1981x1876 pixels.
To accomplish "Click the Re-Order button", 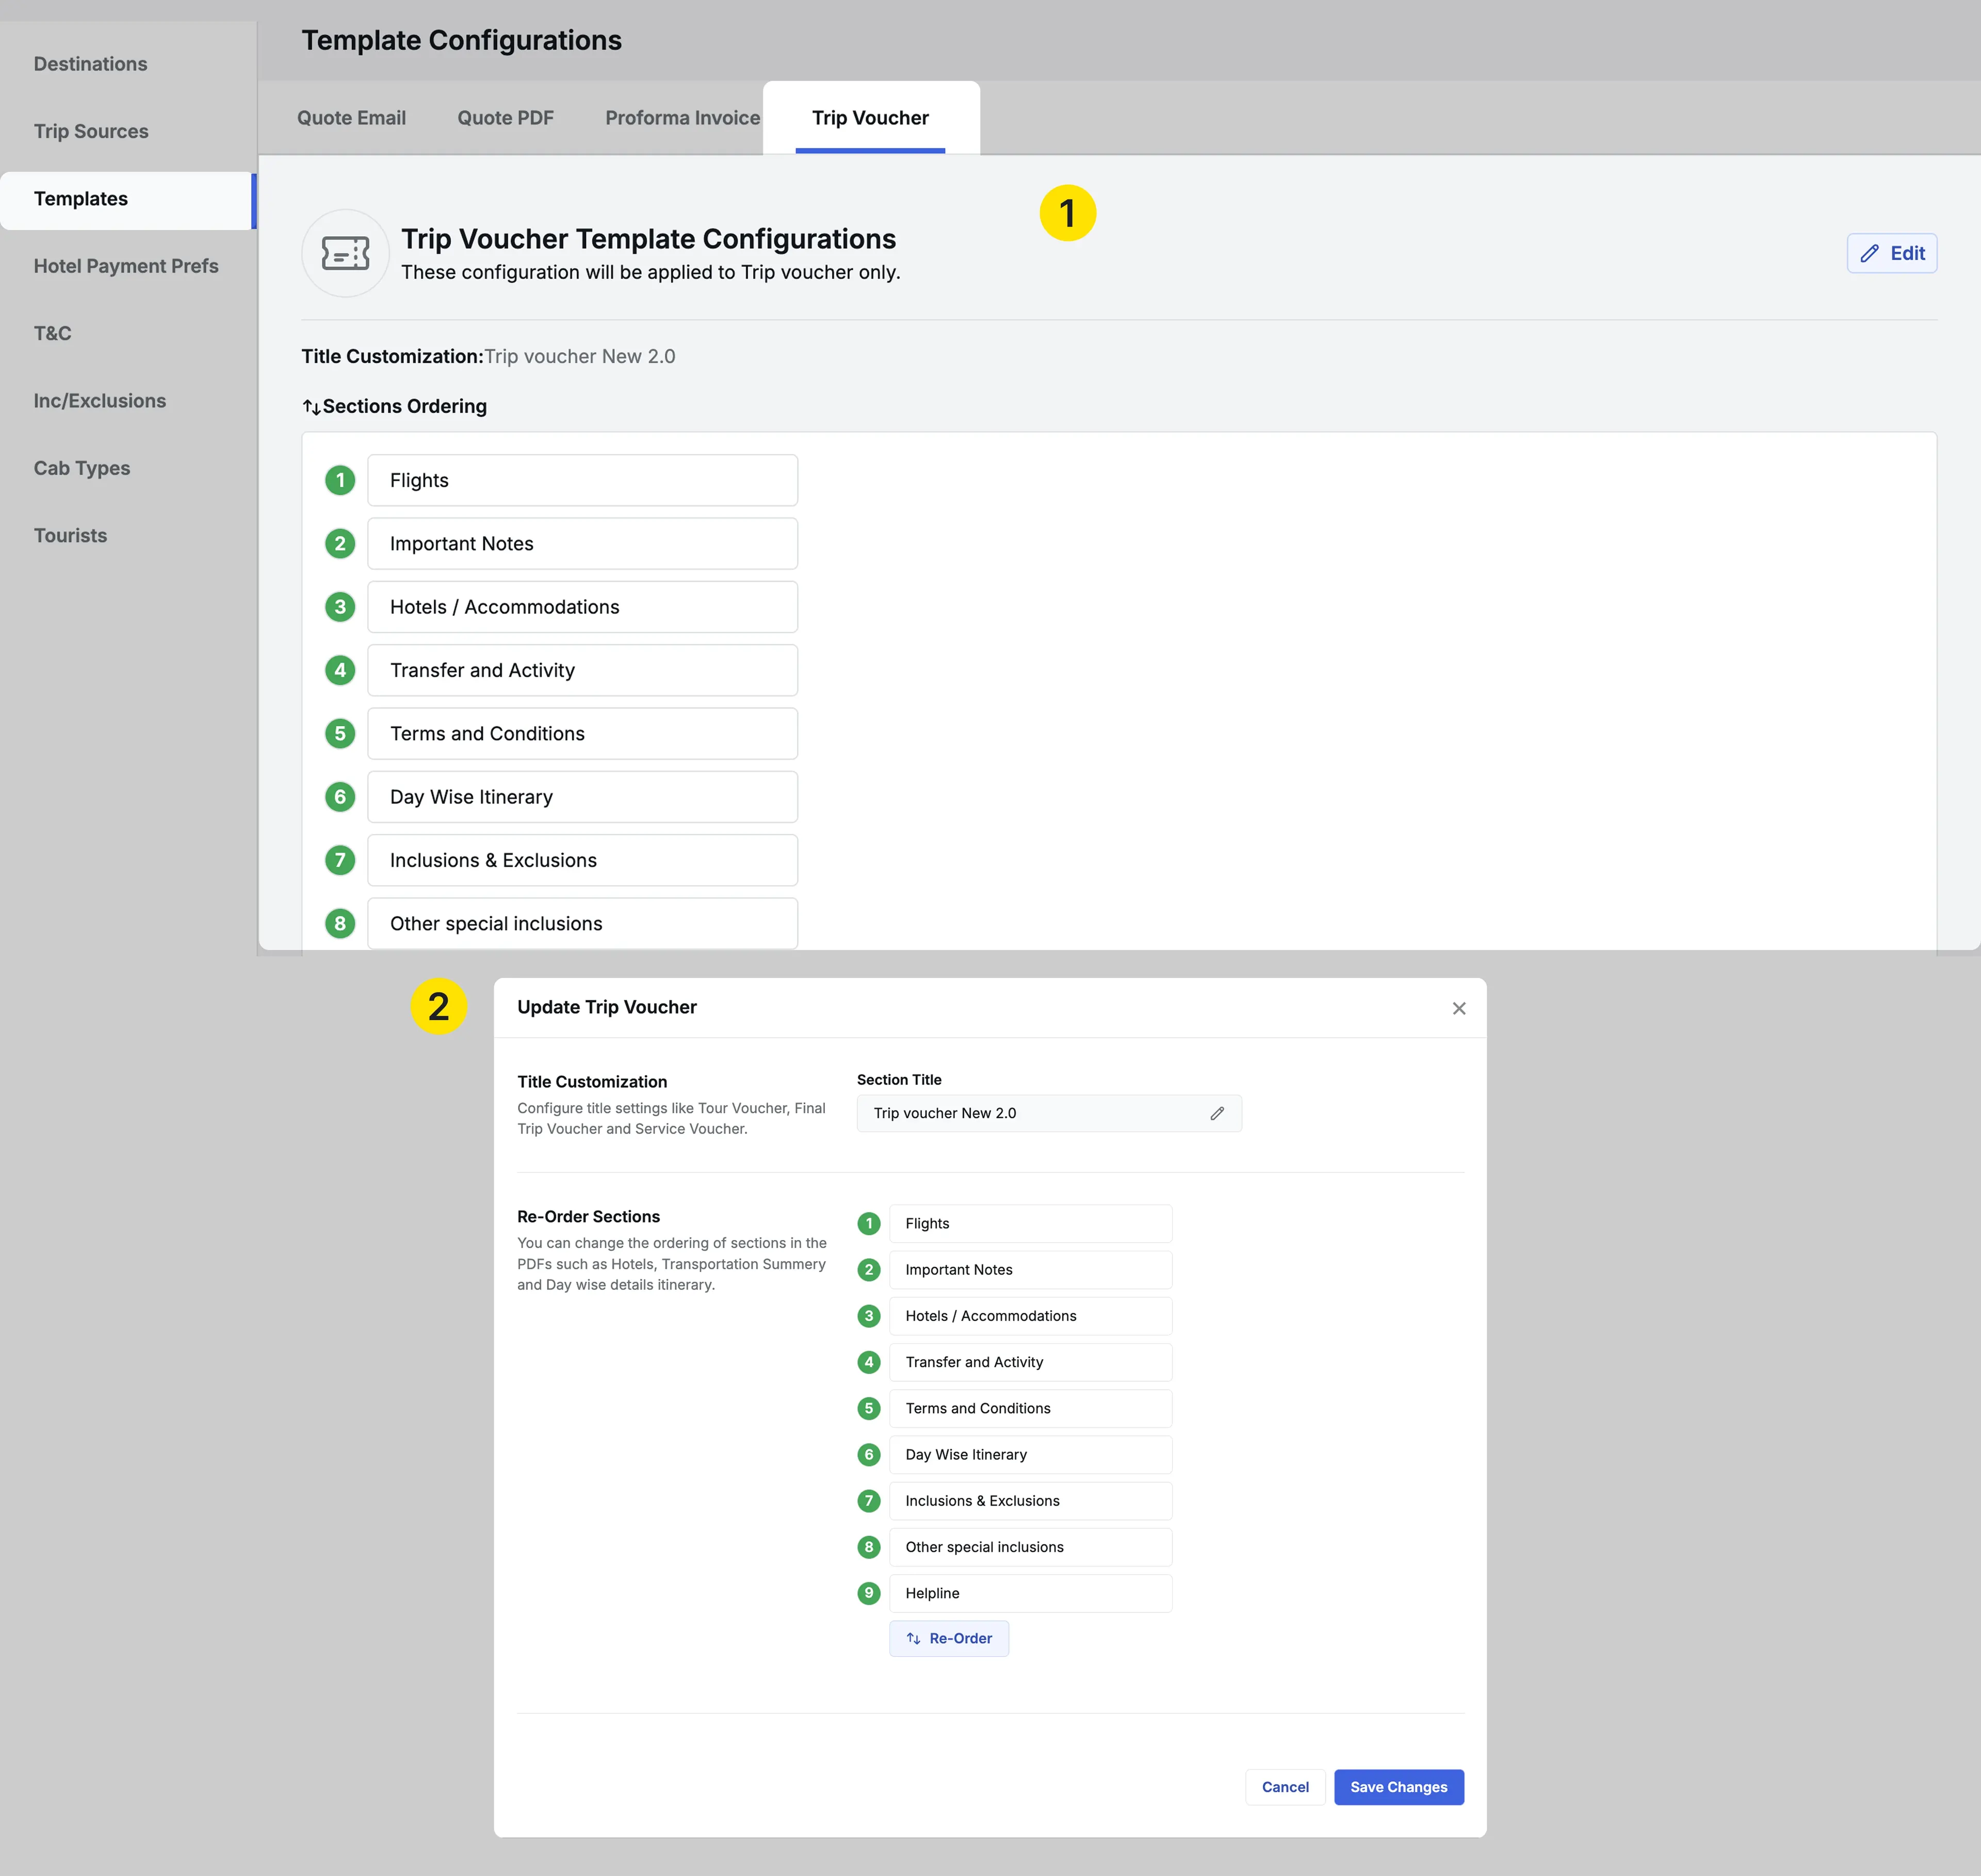I will (x=948, y=1638).
